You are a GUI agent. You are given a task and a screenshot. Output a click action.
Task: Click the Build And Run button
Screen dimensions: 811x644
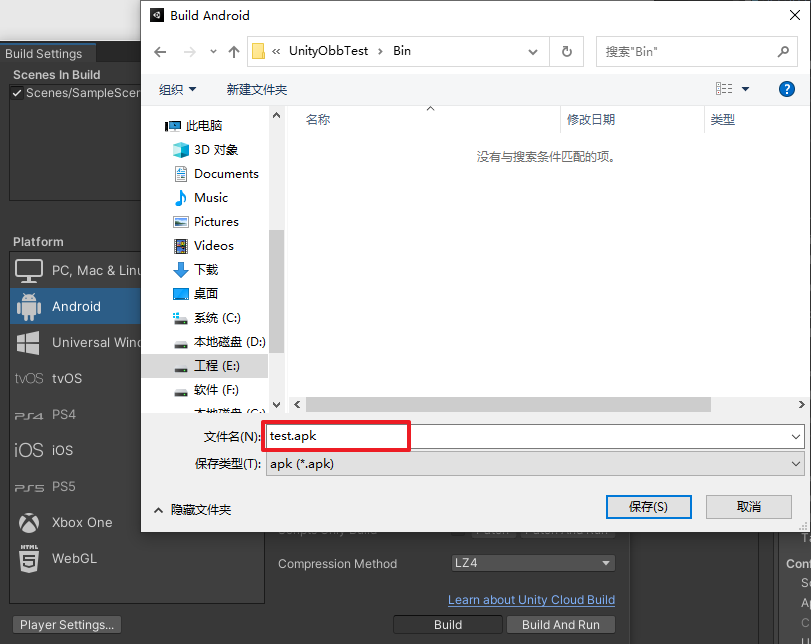tap(561, 624)
